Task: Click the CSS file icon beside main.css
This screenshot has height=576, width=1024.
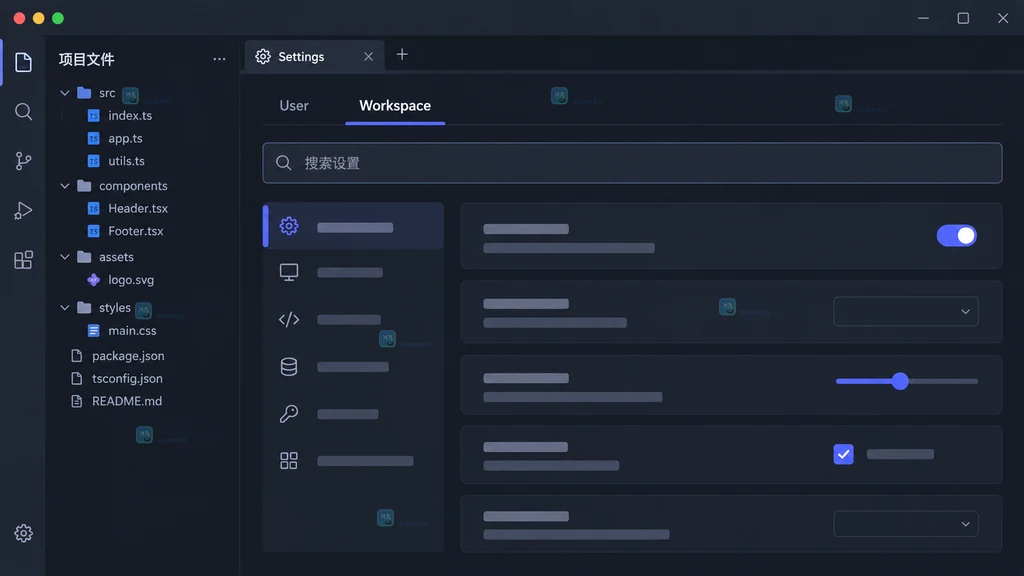Action: pyautogui.click(x=93, y=330)
